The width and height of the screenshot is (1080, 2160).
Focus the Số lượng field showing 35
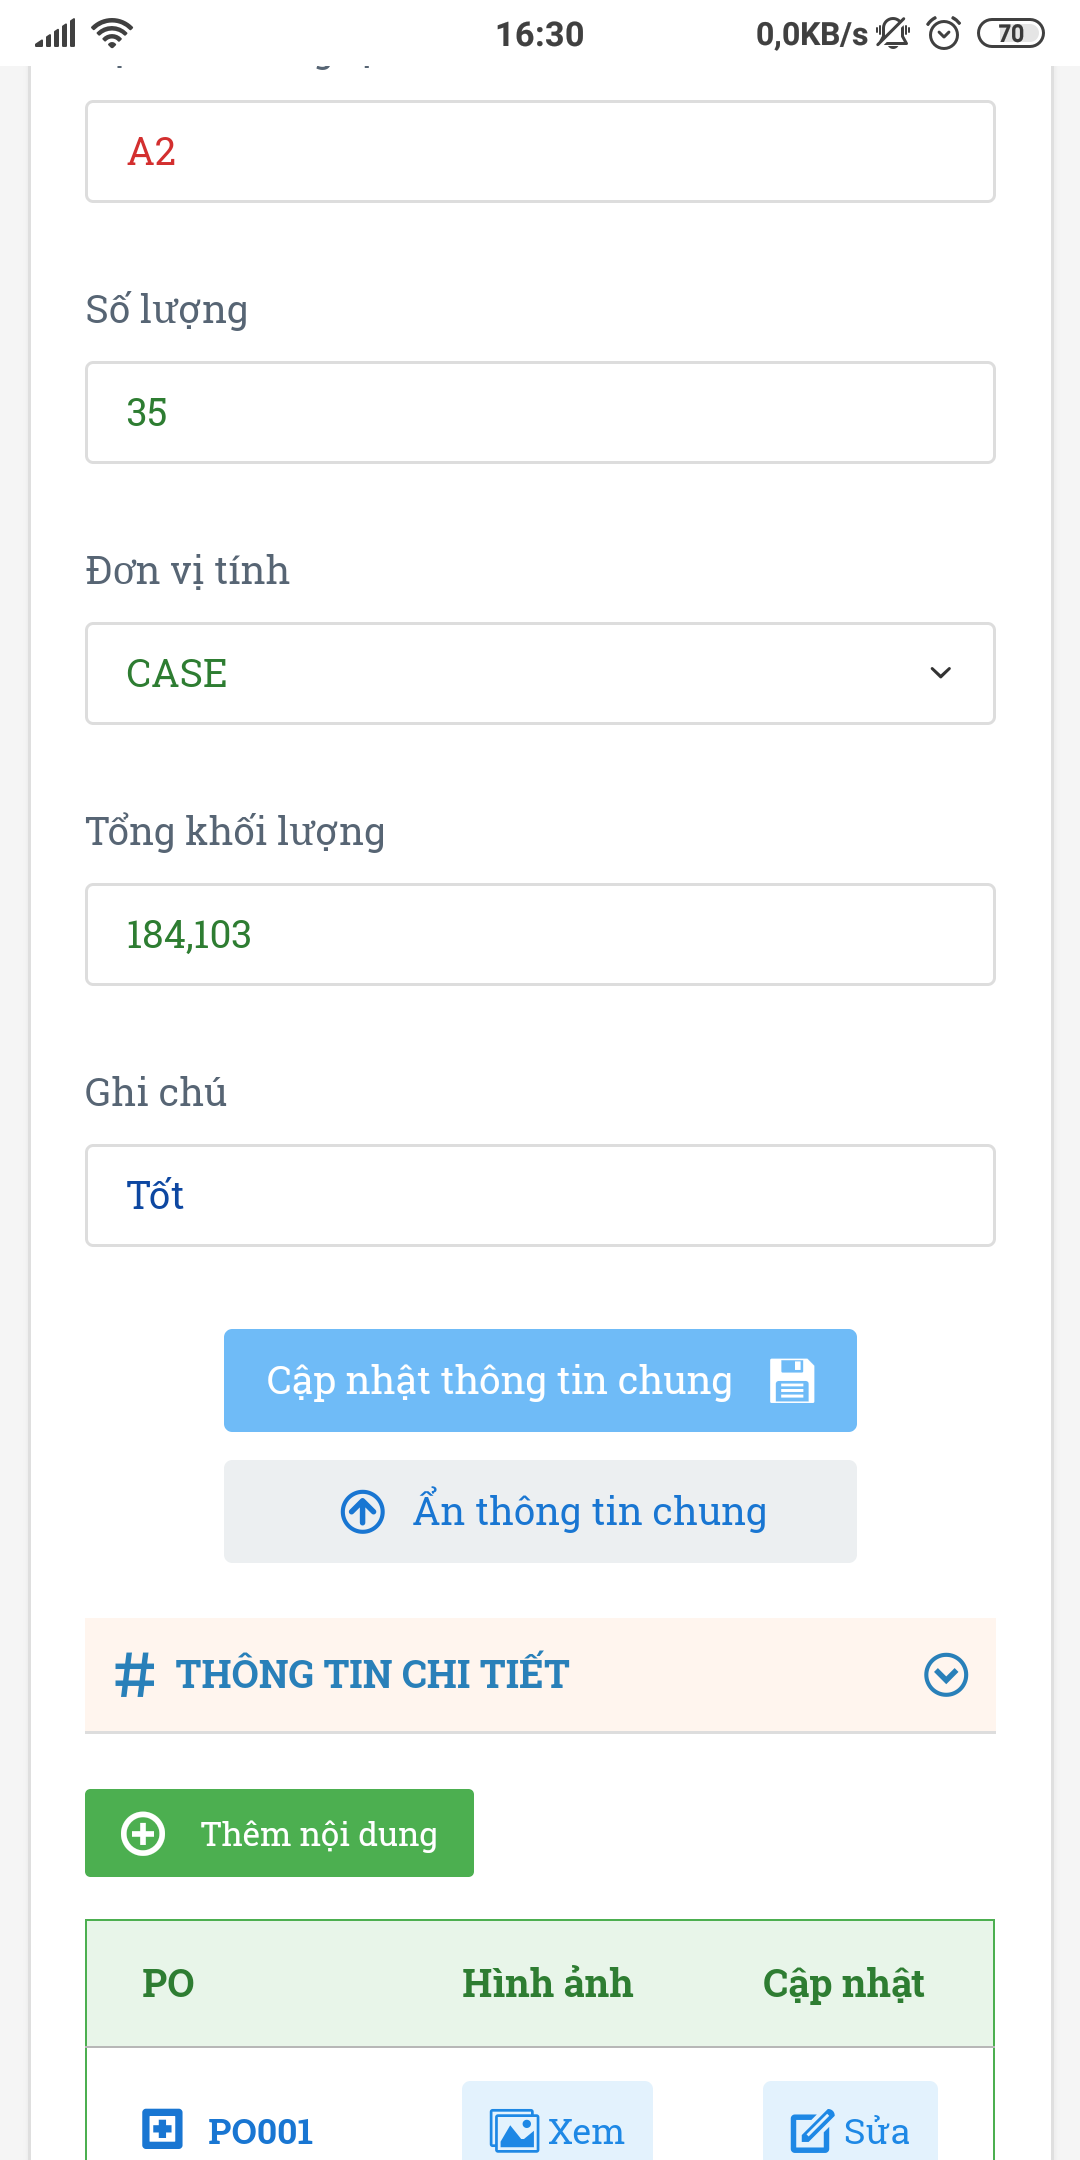(x=540, y=412)
